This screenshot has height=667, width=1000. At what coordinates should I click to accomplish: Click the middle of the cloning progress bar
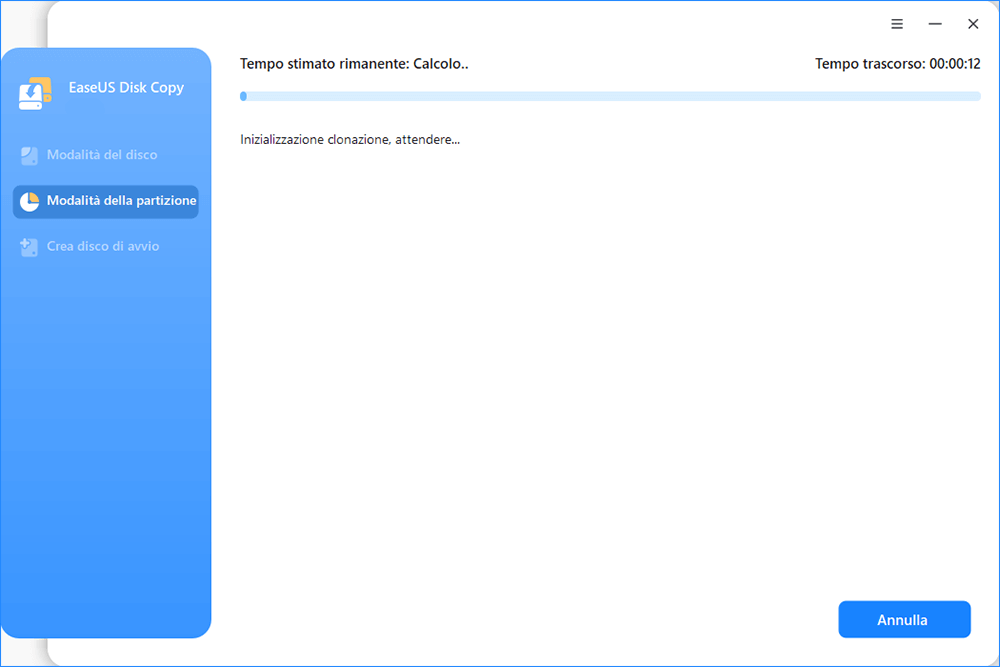click(x=610, y=97)
